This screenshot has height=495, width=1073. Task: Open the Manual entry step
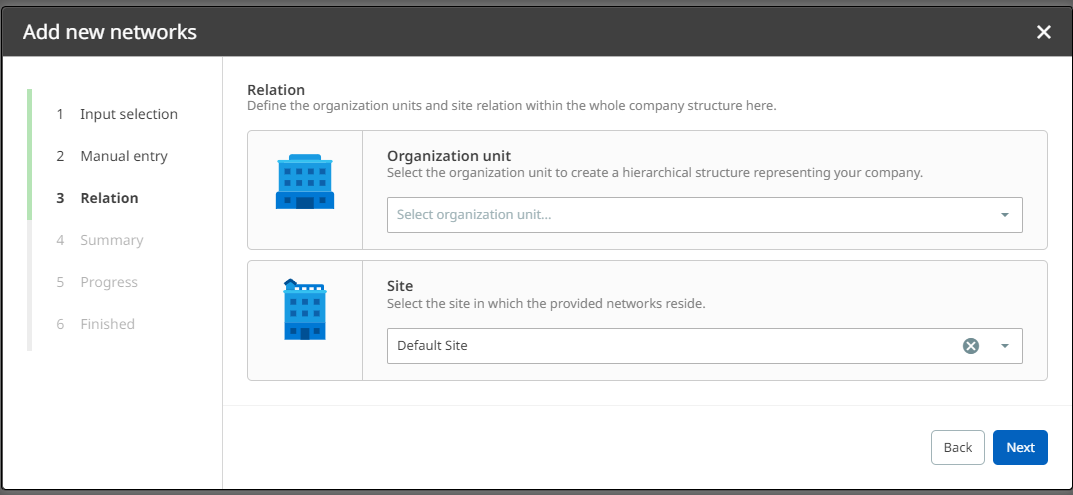123,156
